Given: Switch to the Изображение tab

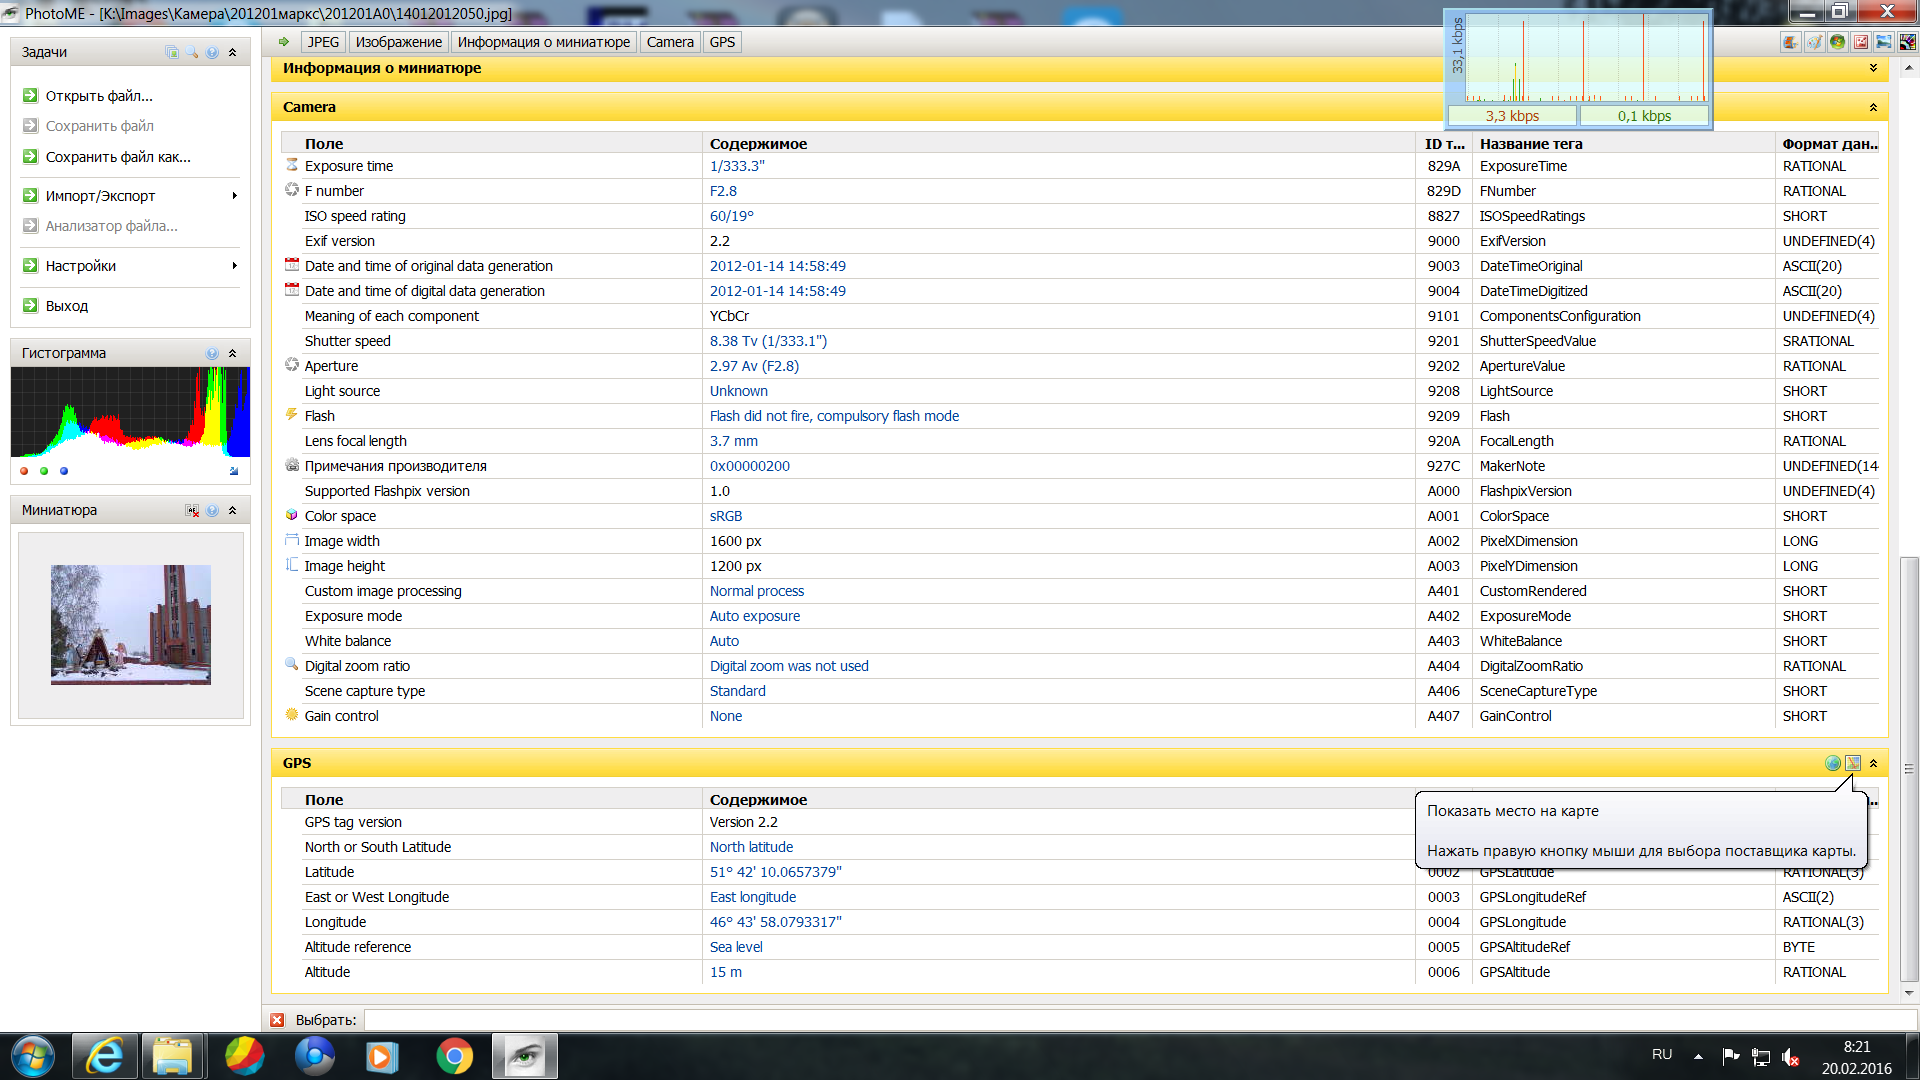Looking at the screenshot, I should [x=398, y=42].
